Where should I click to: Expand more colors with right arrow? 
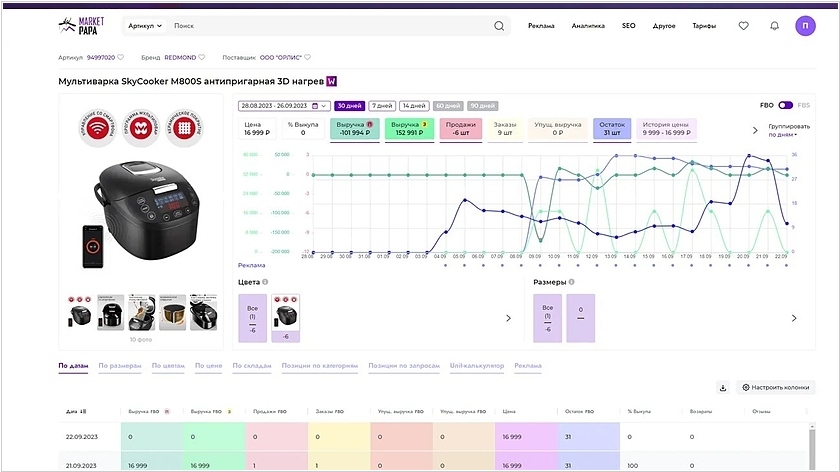coord(508,318)
